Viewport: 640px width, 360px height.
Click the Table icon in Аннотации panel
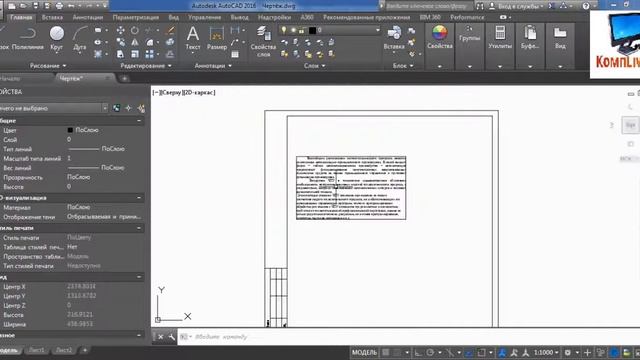pyautogui.click(x=235, y=54)
